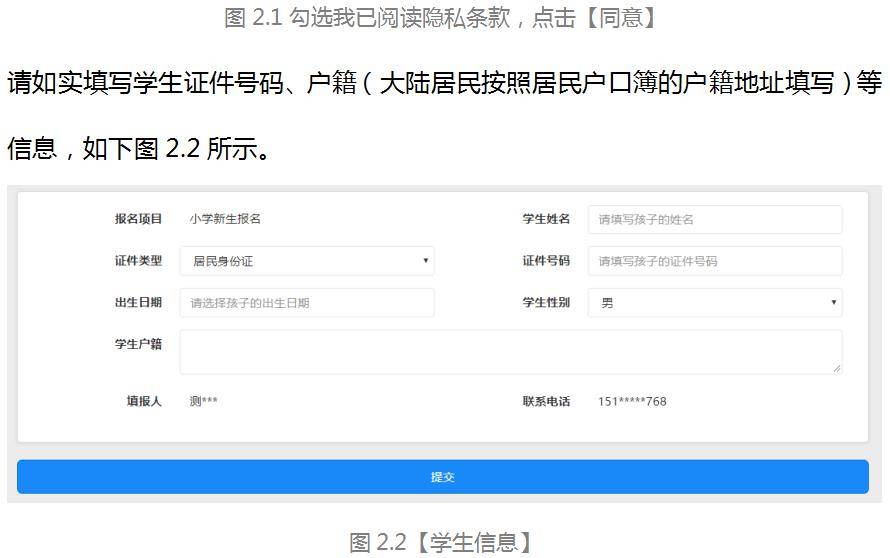Click the 证件号码 label
This screenshot has height=558, width=890.
click(x=546, y=261)
